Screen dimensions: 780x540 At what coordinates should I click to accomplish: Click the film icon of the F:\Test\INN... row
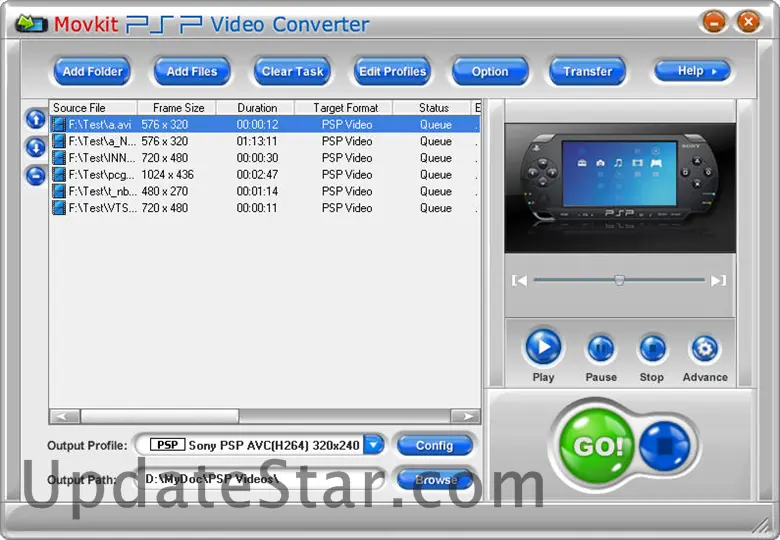point(59,158)
